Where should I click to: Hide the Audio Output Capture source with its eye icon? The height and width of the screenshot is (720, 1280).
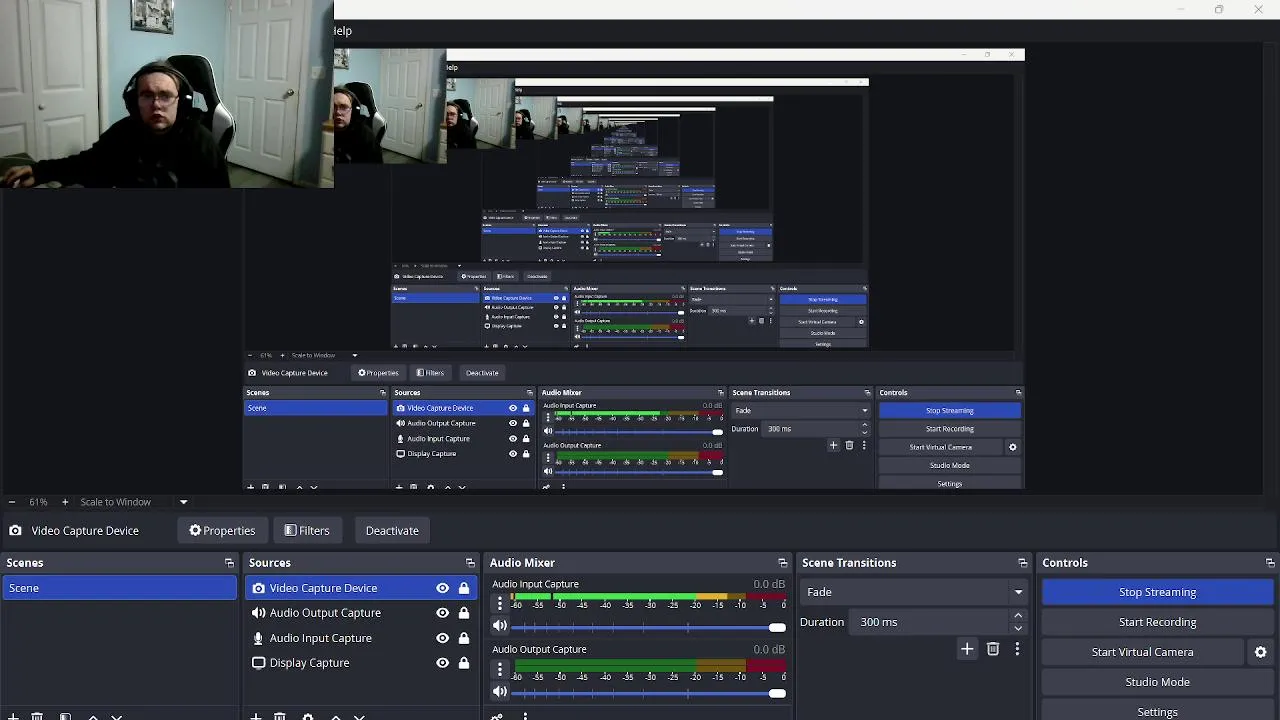click(442, 613)
